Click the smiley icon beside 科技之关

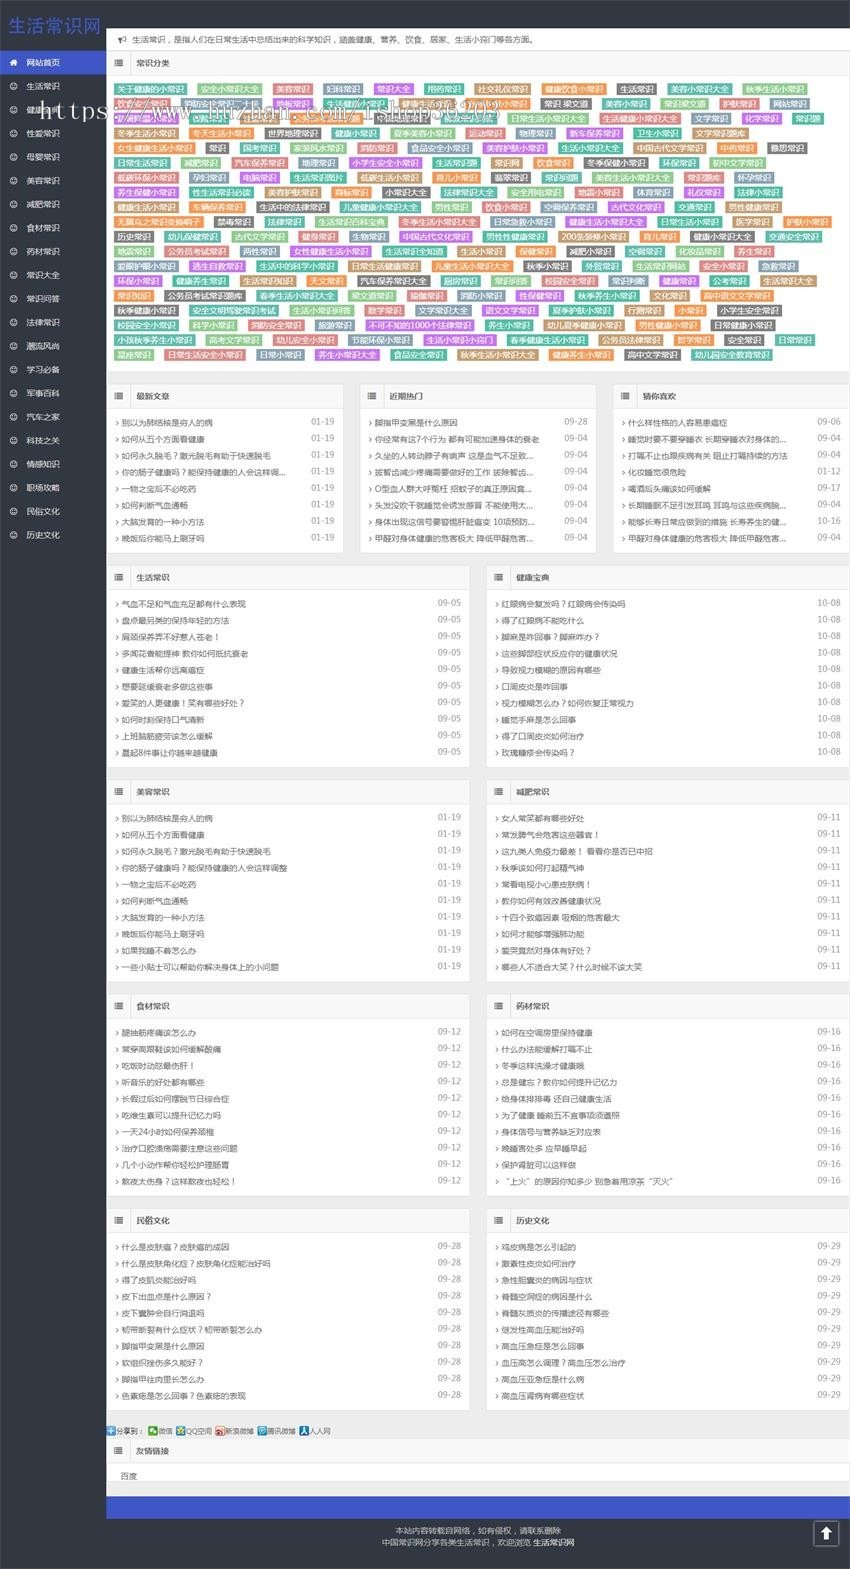point(13,440)
